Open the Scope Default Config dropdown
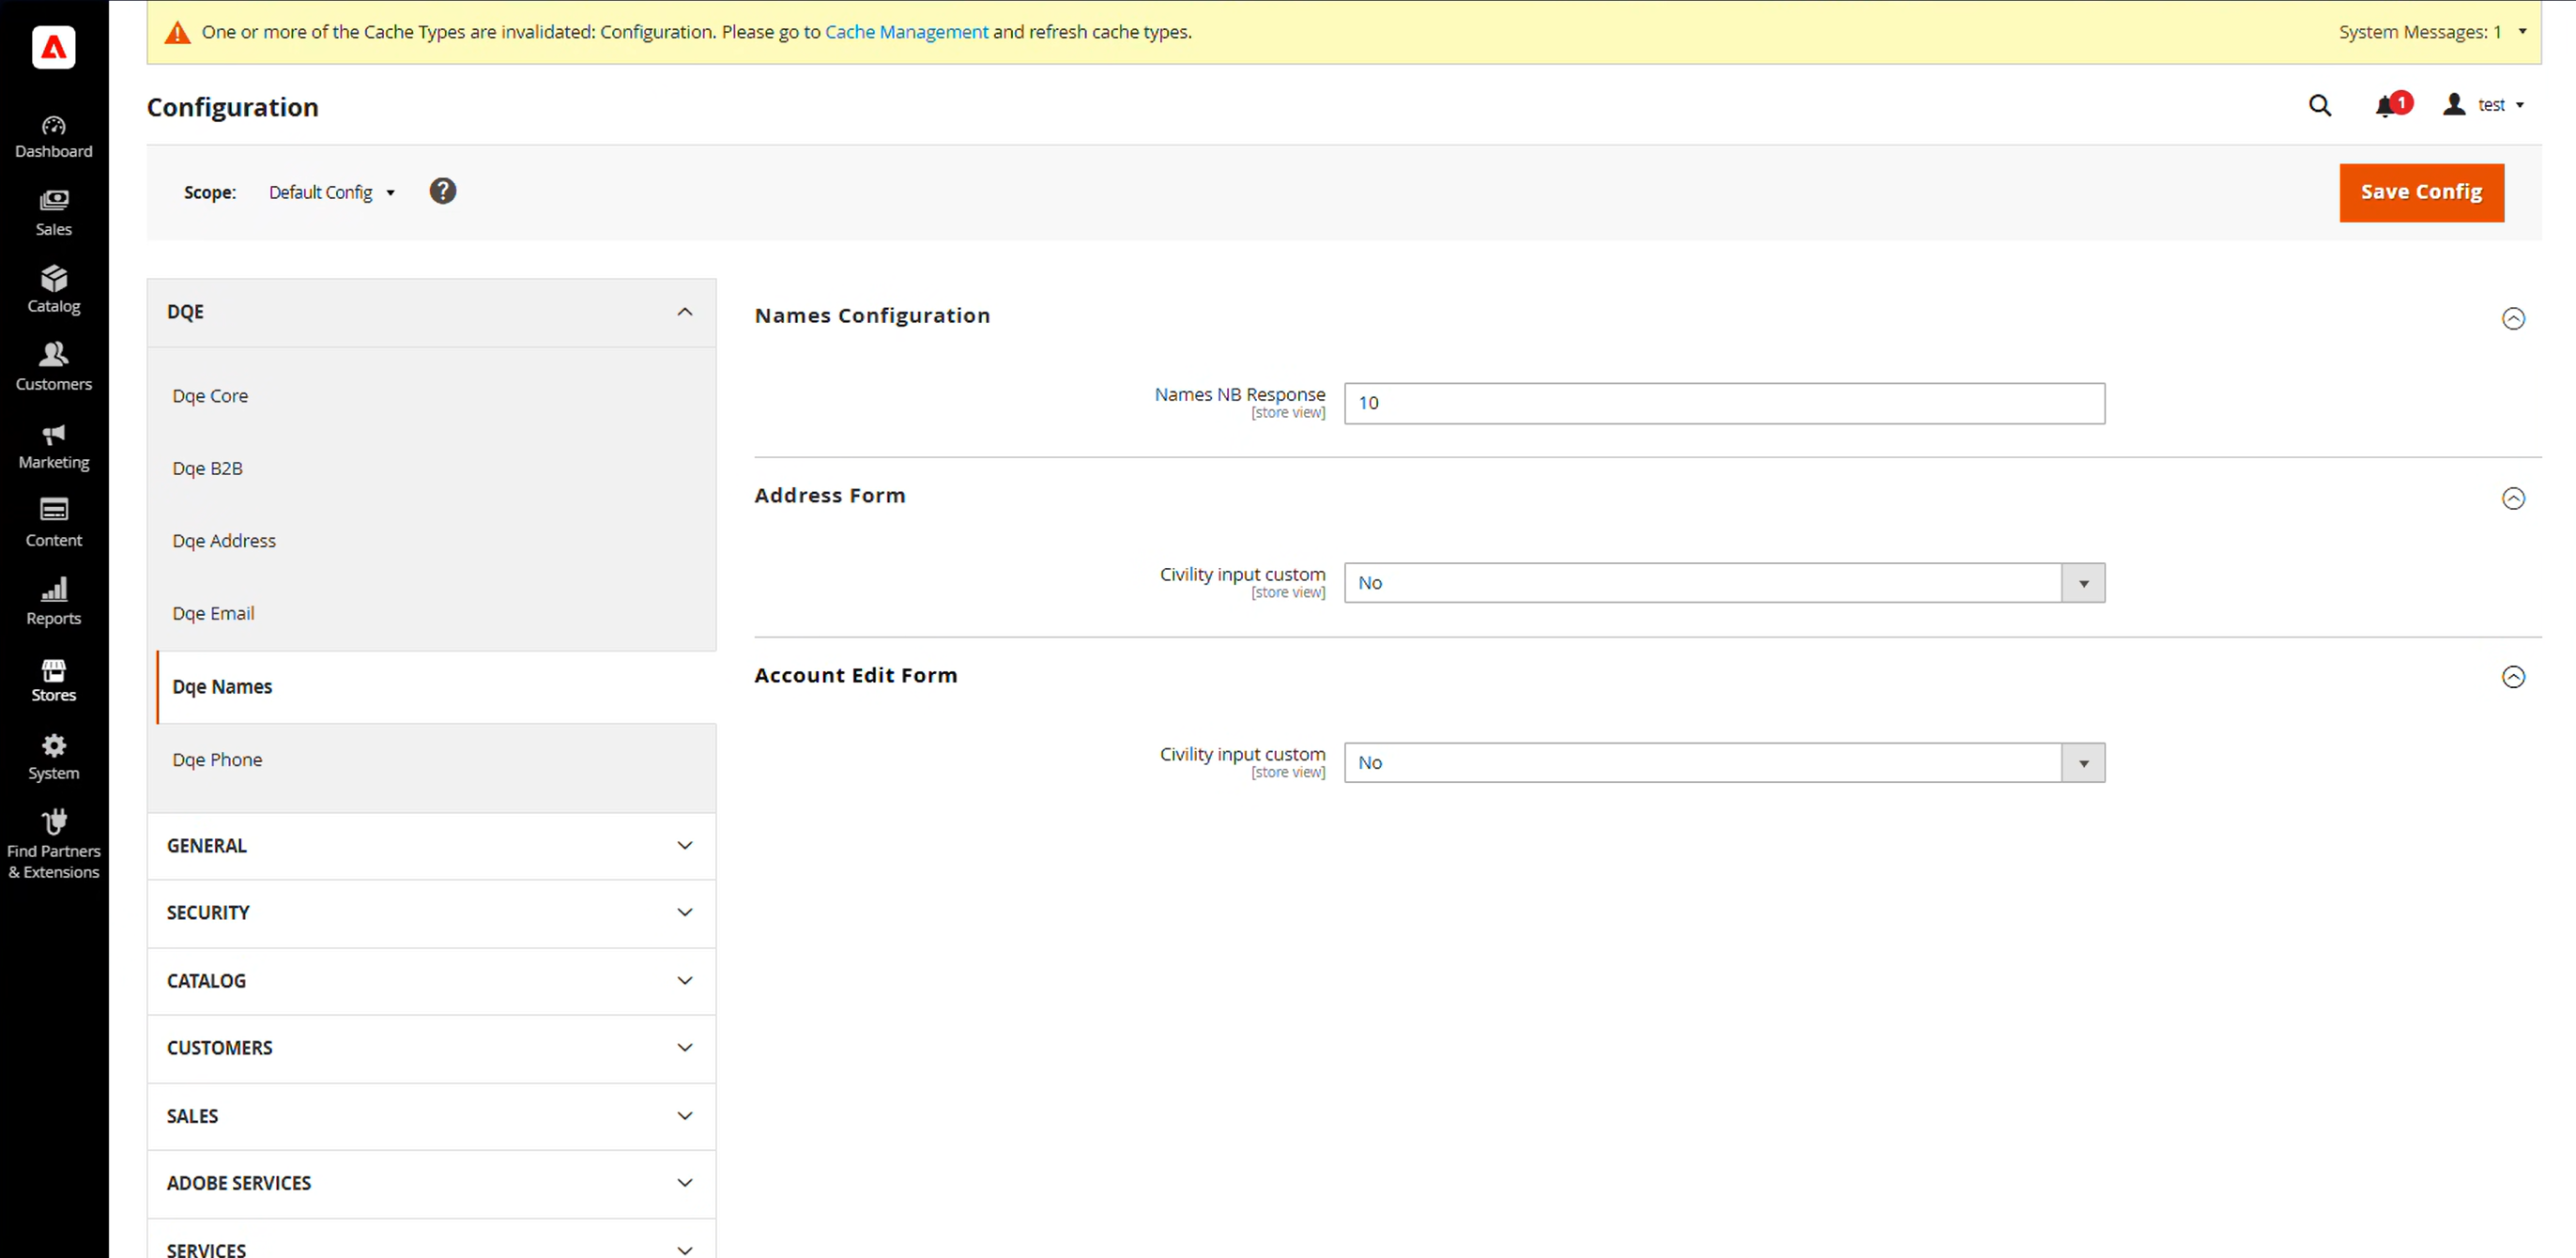2576x1258 pixels. pyautogui.click(x=331, y=192)
